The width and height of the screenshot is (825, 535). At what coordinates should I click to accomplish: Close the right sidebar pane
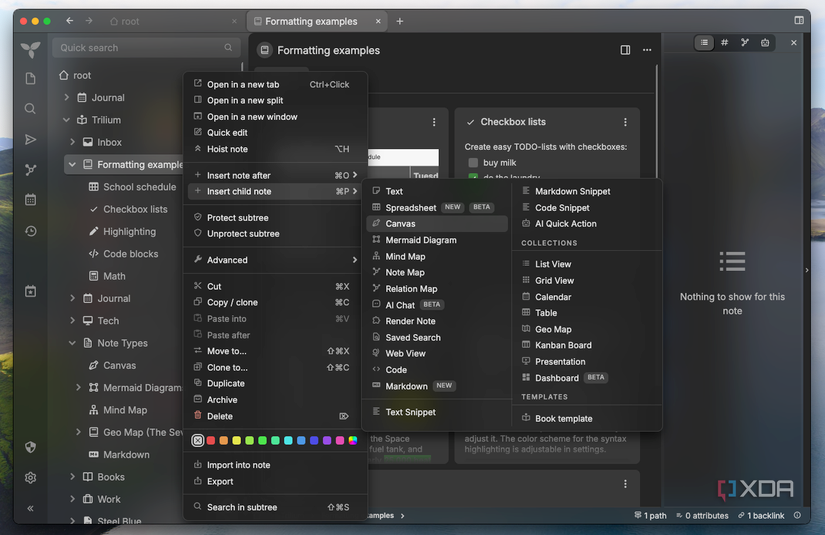793,43
